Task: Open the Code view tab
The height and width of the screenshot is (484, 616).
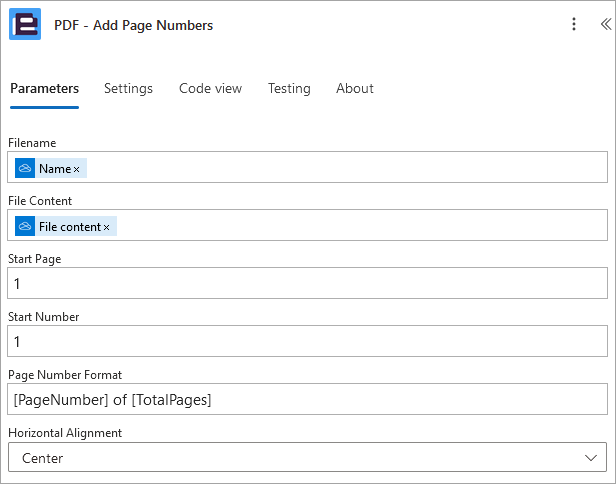Action: coord(211,88)
